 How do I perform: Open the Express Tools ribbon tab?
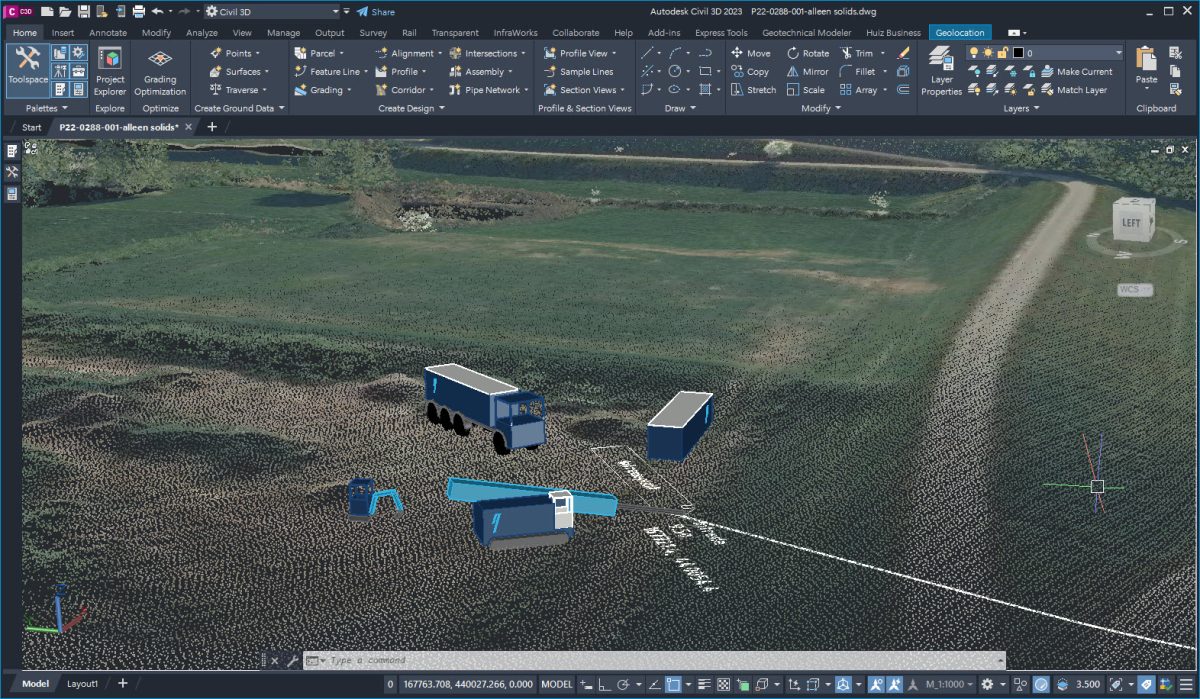point(720,32)
